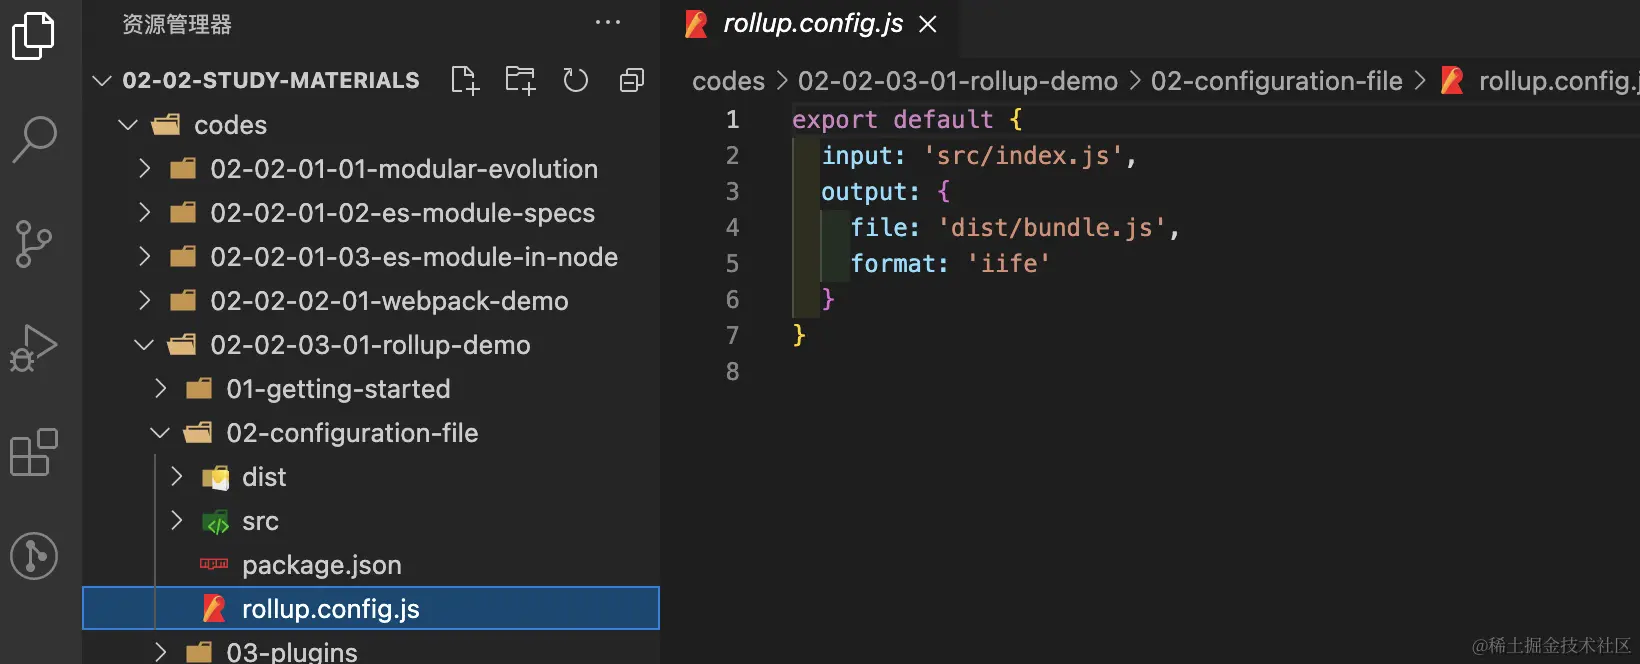Collapse the codes folder chevron

[128, 125]
